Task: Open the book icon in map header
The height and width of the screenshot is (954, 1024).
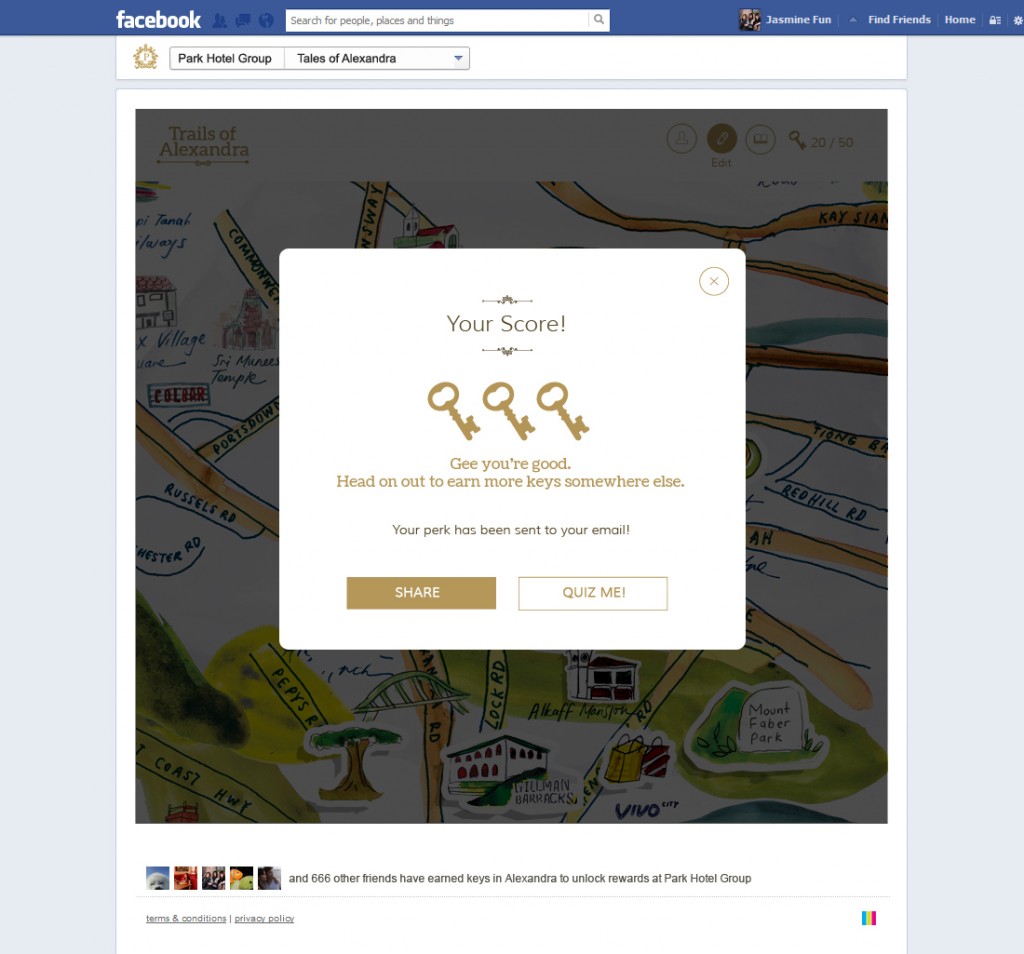Action: click(x=760, y=138)
